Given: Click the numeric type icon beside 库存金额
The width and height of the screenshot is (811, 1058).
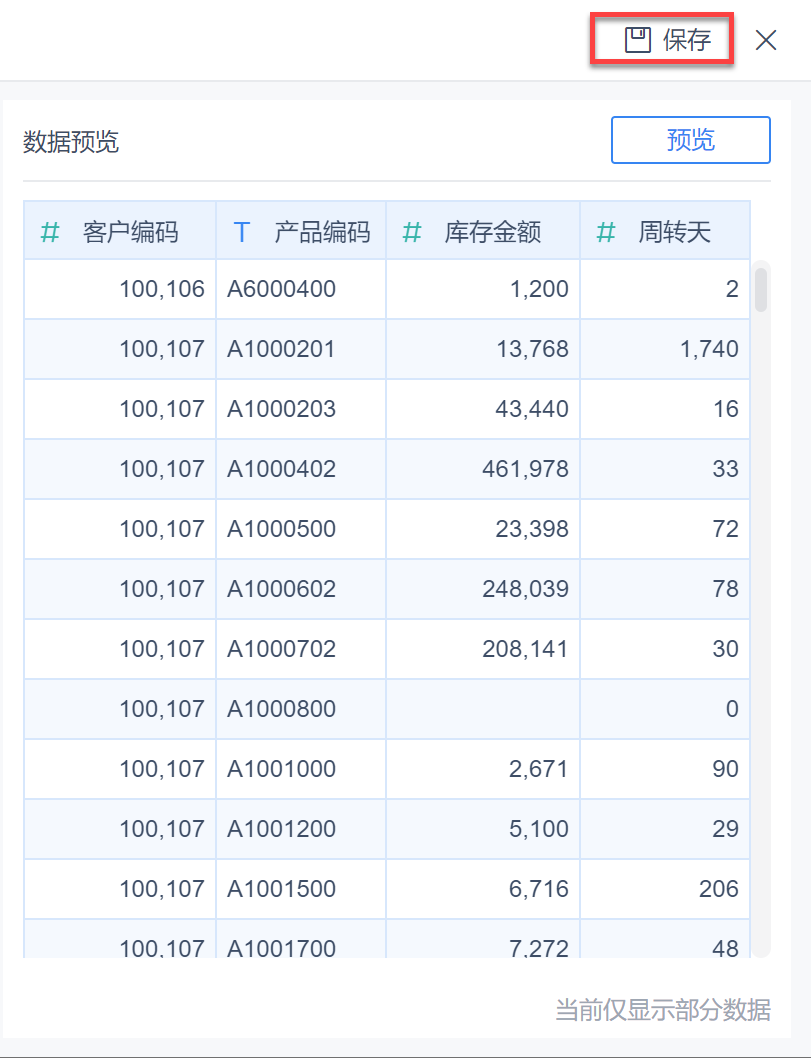Looking at the screenshot, I should 412,232.
